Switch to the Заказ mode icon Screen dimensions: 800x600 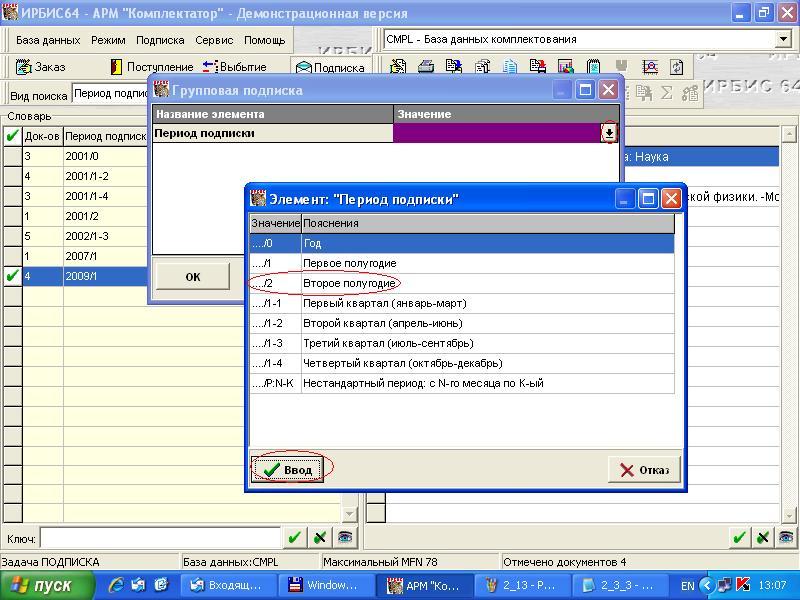(x=42, y=67)
